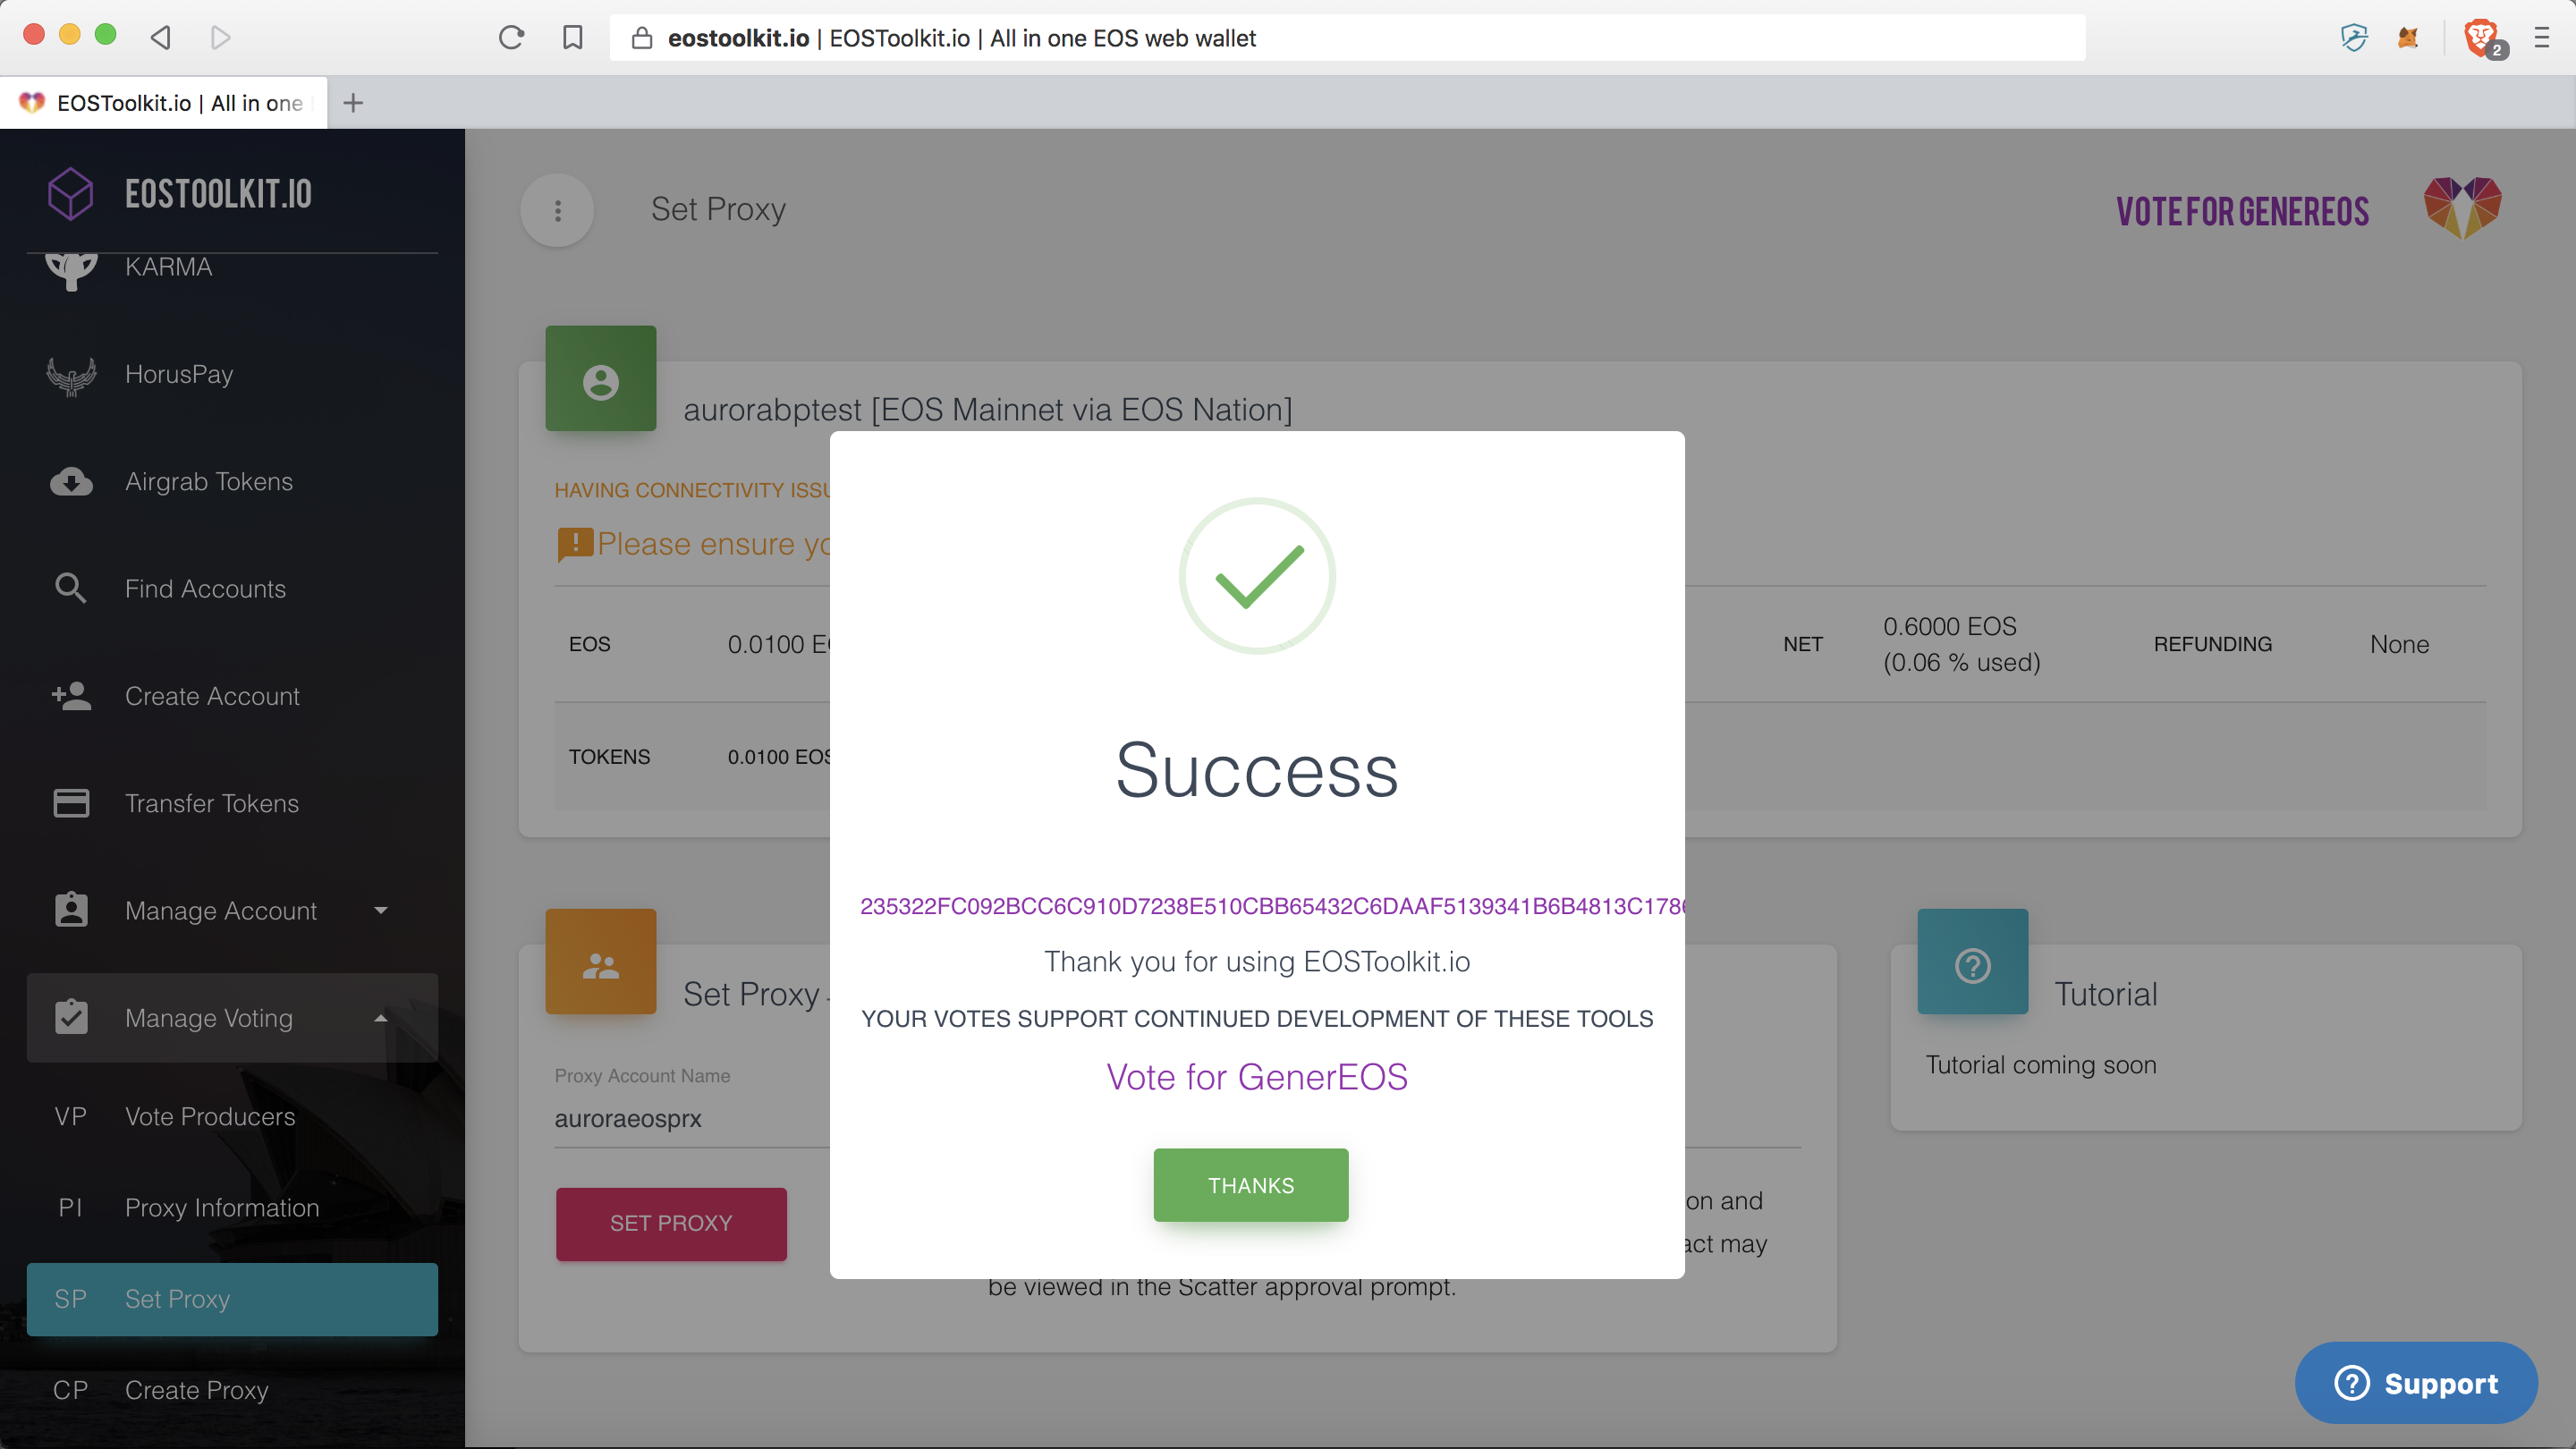The width and height of the screenshot is (2576, 1449).
Task: Click the orange Set Proxy group icon
Action: coord(600,962)
